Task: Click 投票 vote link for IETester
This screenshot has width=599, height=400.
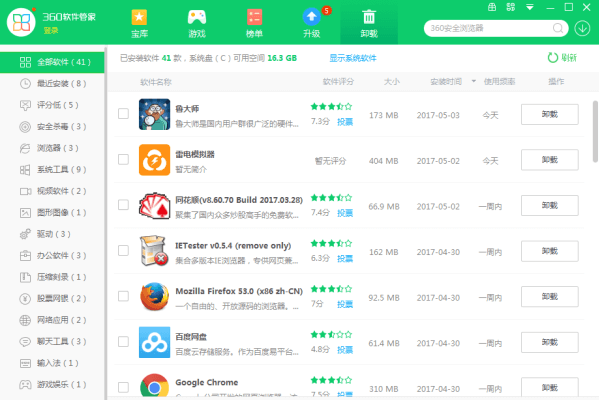Action: [345, 259]
